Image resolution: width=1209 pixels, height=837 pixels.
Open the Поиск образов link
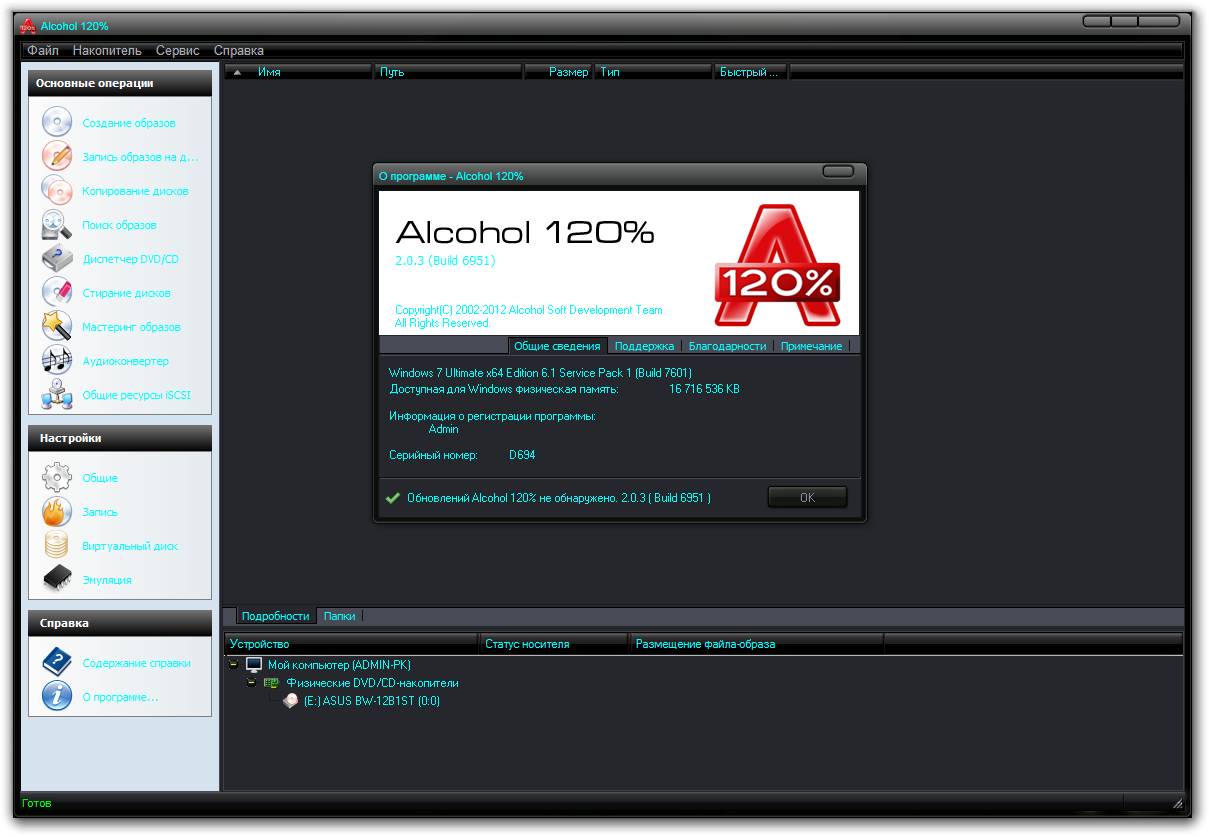point(119,225)
